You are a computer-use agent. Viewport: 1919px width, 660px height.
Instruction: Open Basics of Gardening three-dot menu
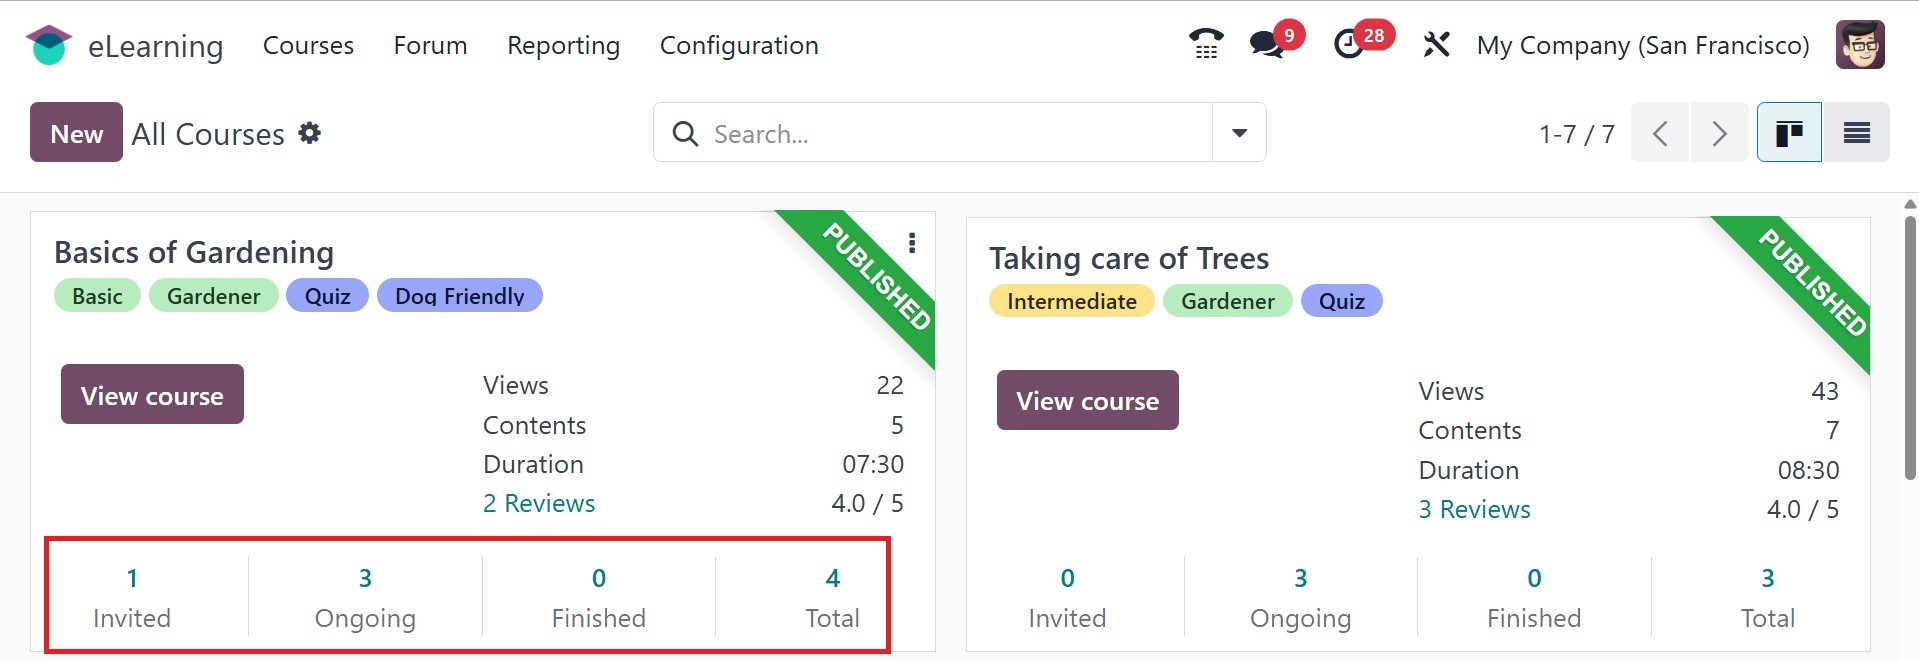pyautogui.click(x=911, y=243)
